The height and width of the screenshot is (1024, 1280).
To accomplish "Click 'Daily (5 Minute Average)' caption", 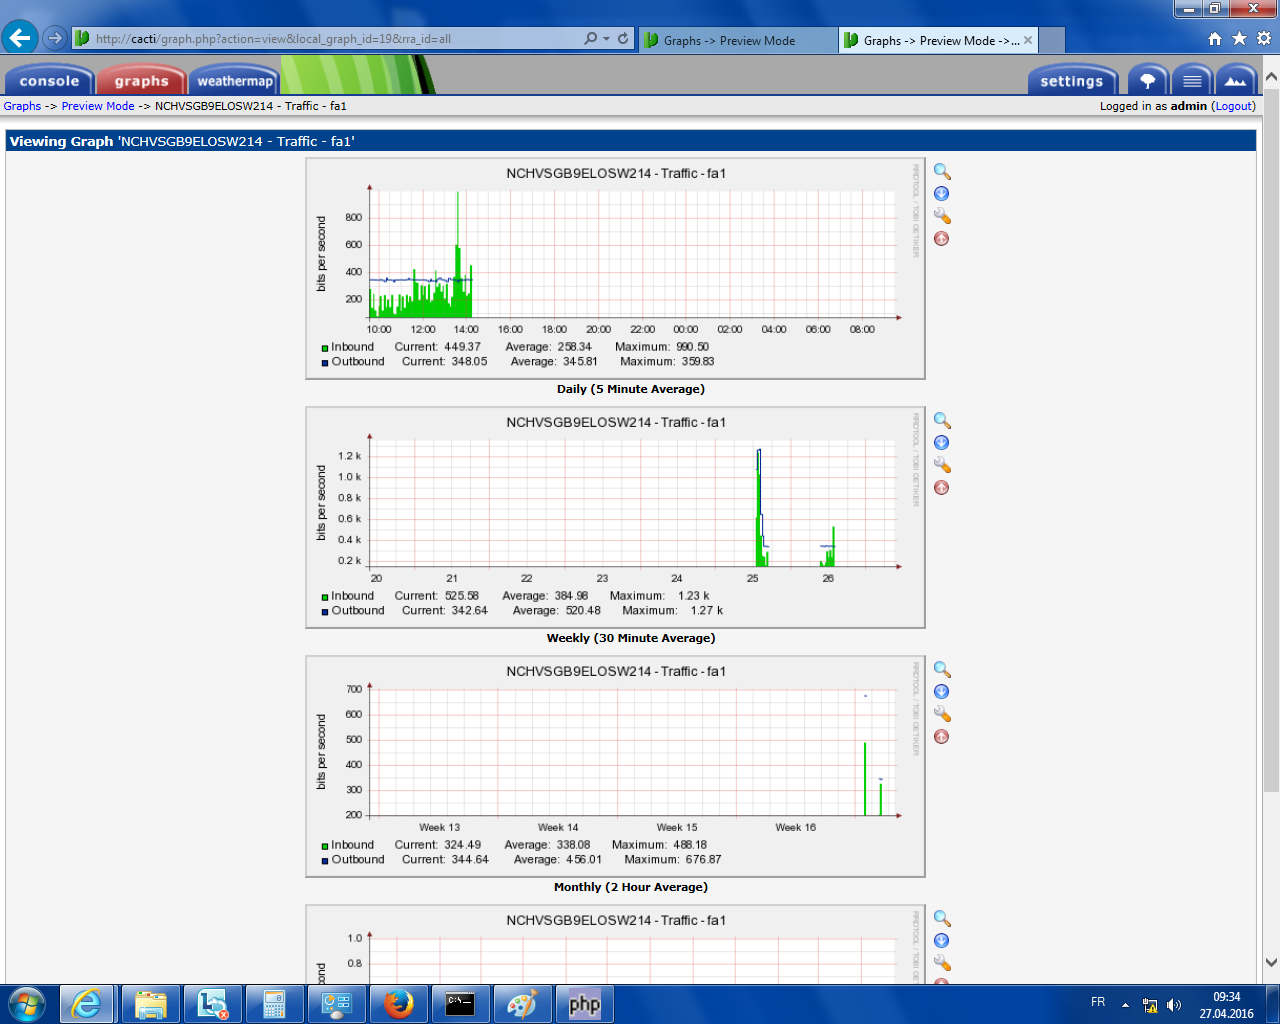I will tap(631, 389).
